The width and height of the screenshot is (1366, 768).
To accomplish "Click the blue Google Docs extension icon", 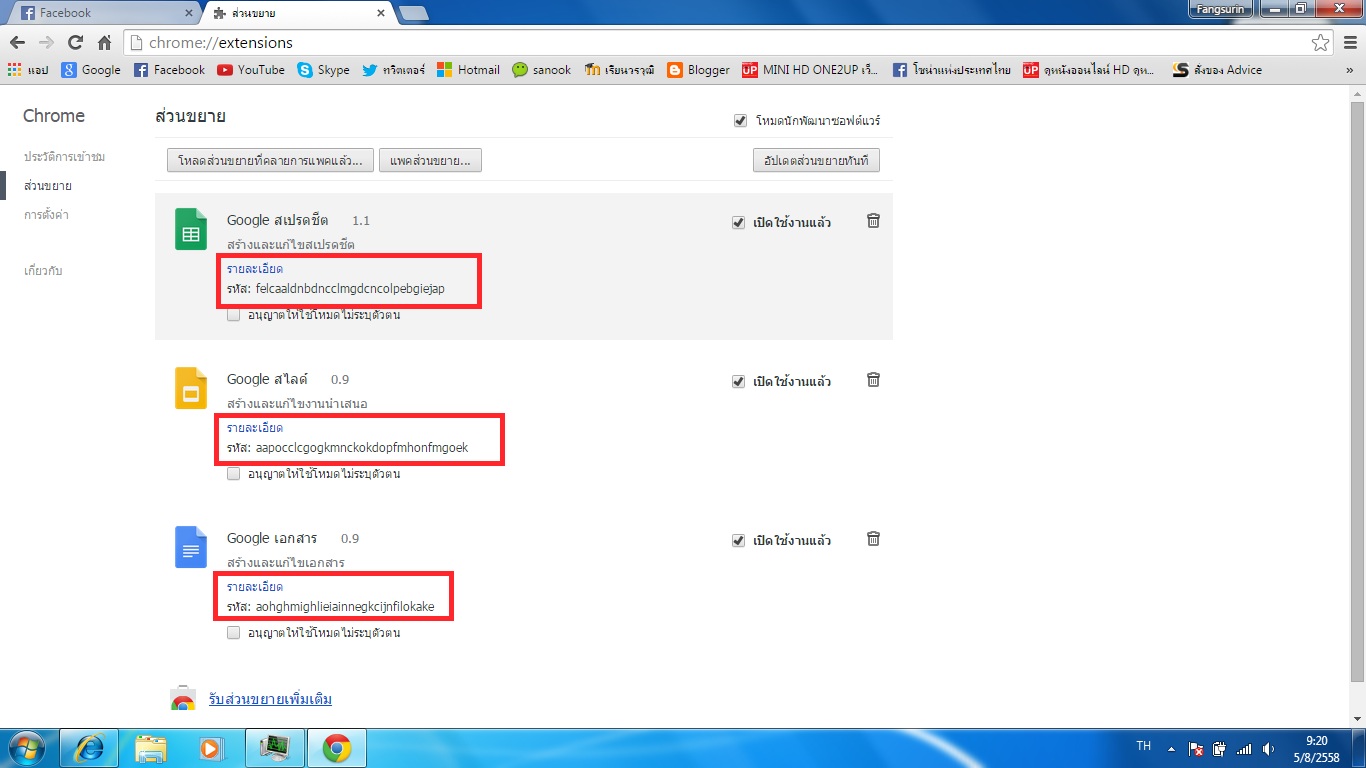I will pos(191,547).
